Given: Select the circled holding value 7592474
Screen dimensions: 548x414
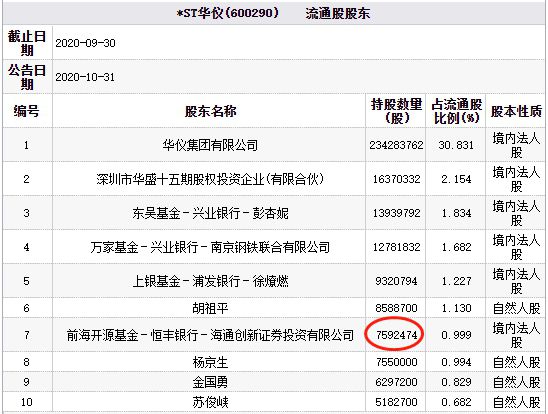Looking at the screenshot, I should 396,335.
